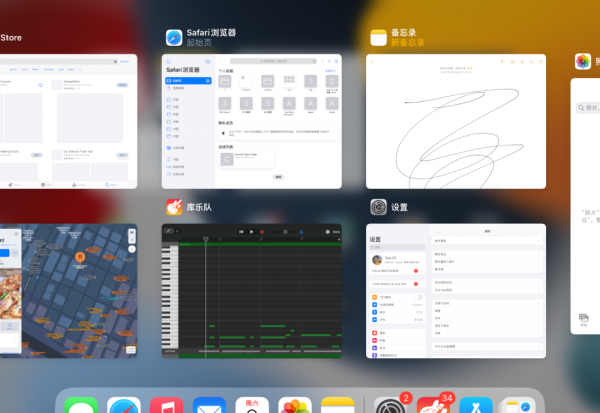Open the favorites tile labeled 2 in Safari
600x413 pixels.
332,82
